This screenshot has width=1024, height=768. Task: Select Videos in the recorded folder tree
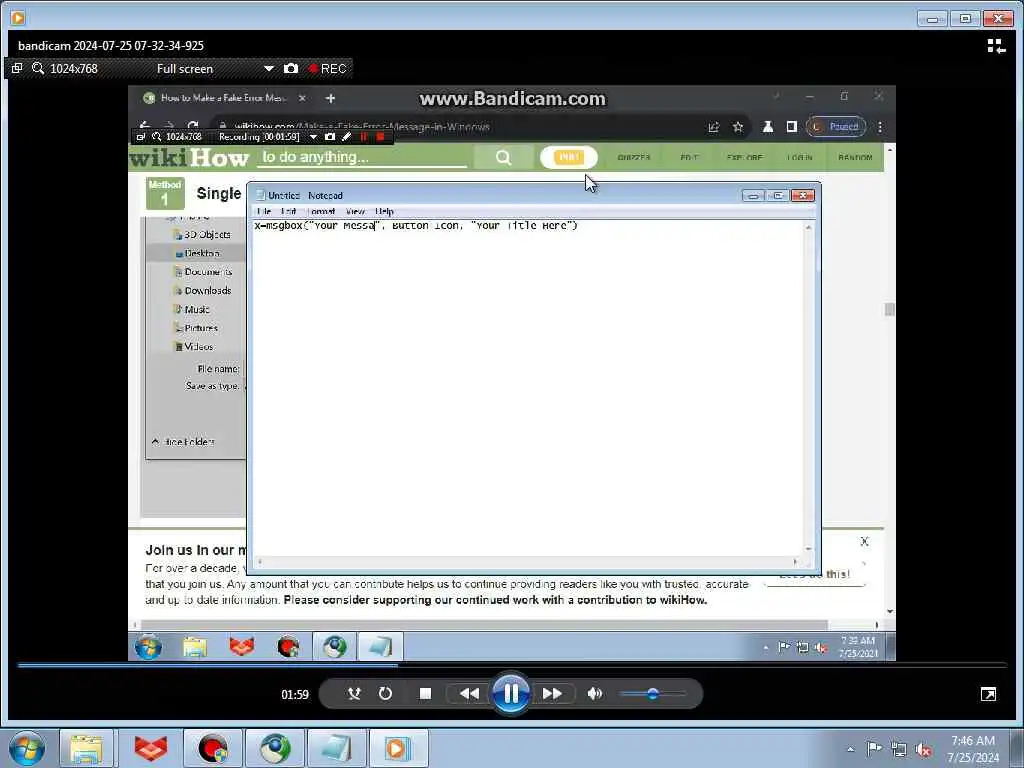[x=193, y=347]
